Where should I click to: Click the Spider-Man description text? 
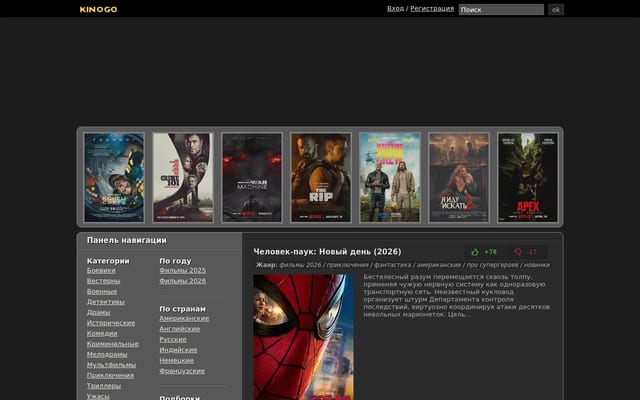click(456, 296)
